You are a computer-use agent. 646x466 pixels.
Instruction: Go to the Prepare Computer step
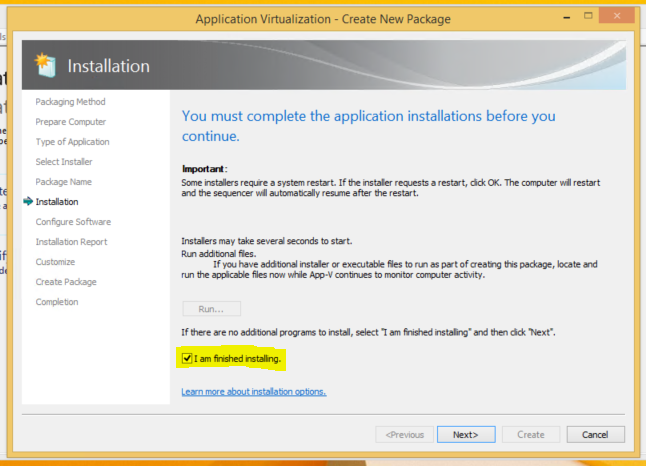70,122
